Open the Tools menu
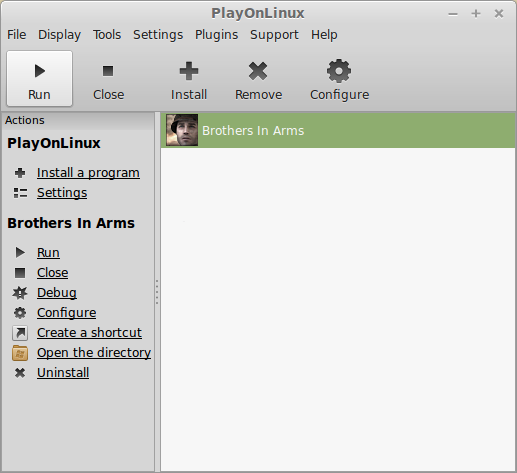Image resolution: width=517 pixels, height=473 pixels. pos(107,35)
